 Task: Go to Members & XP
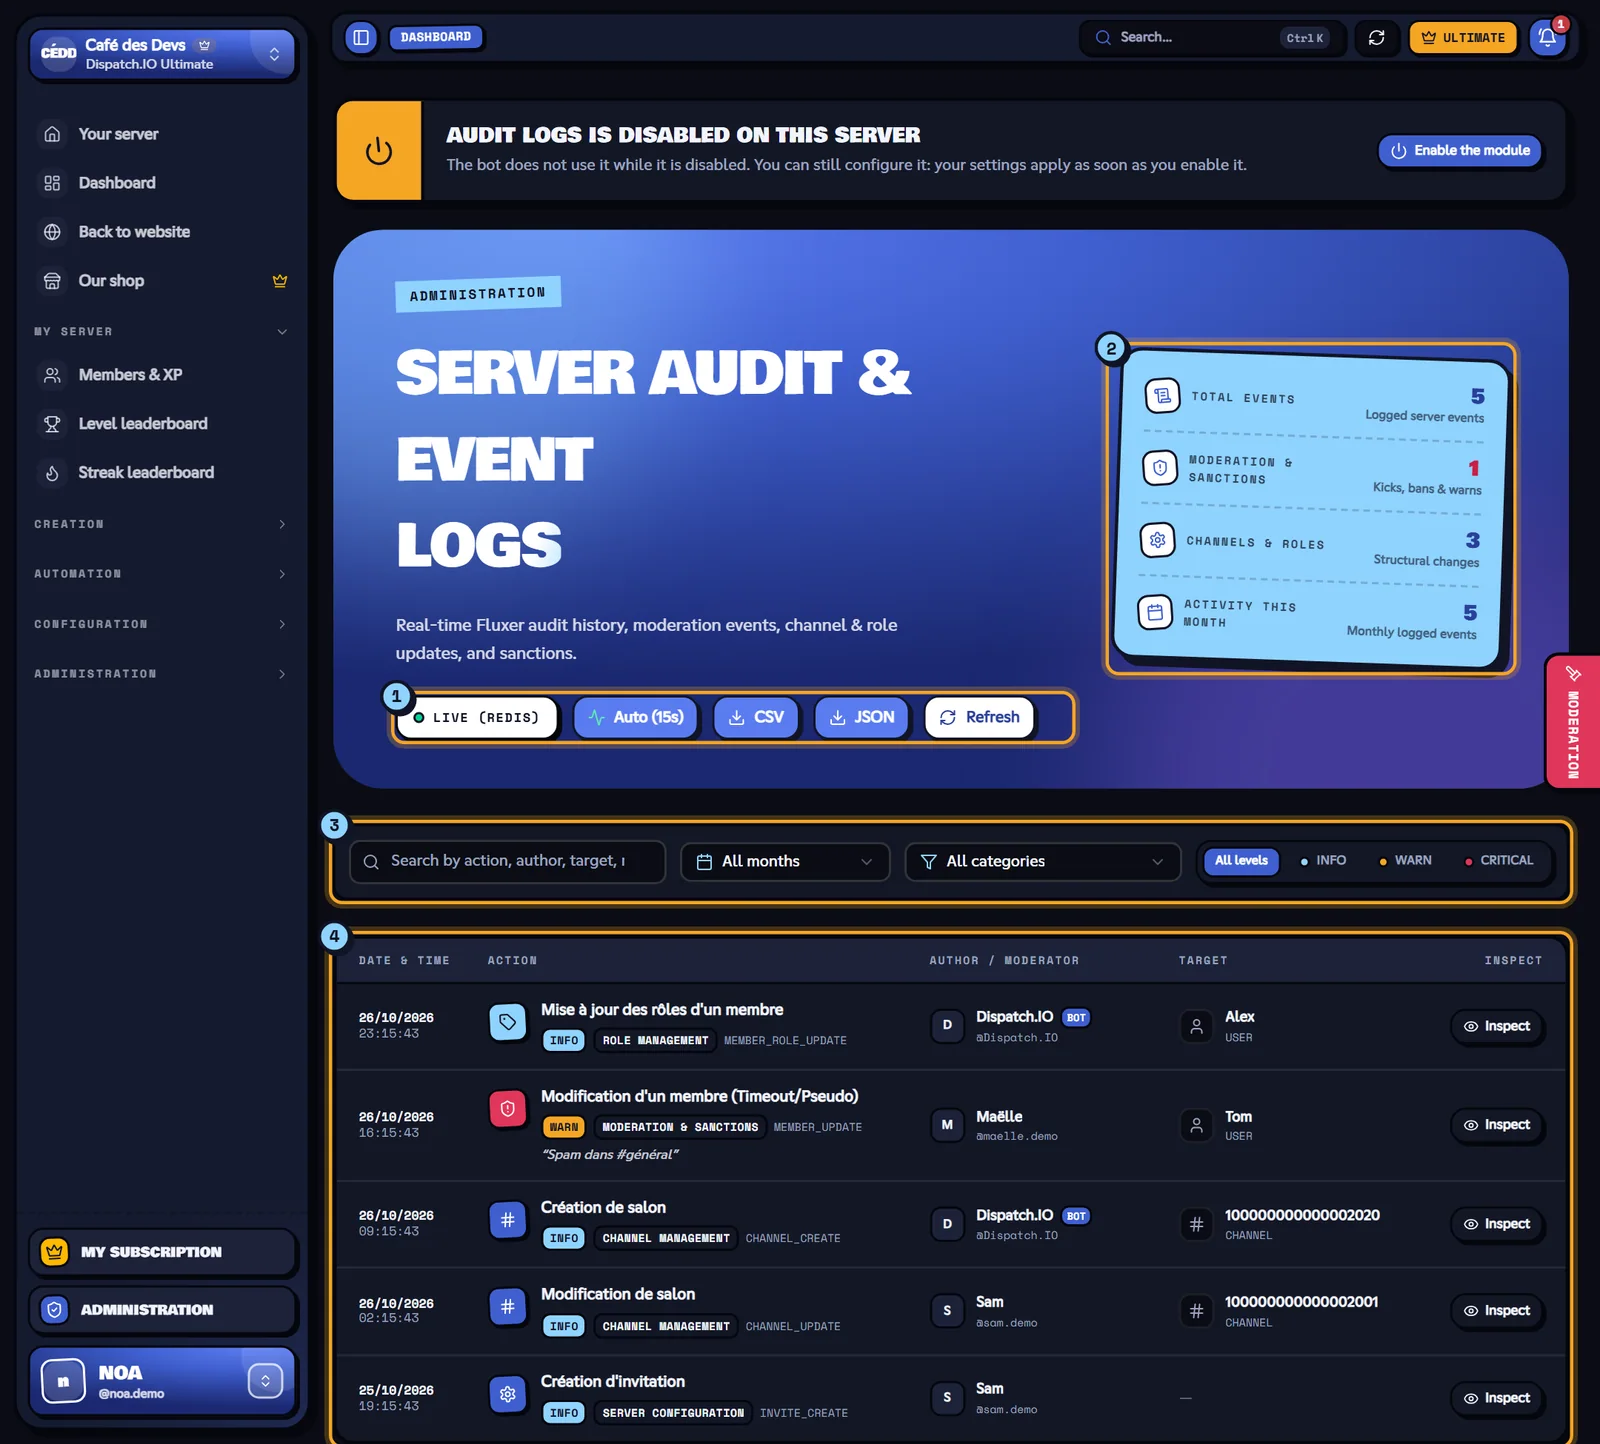[x=161, y=375]
